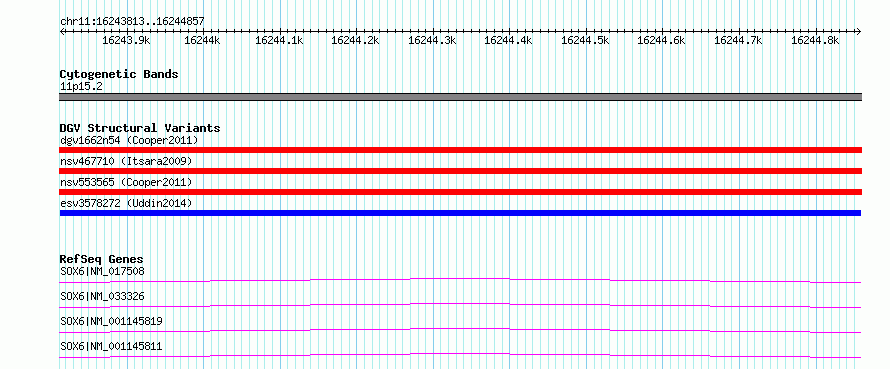Open the SOX6|NM_033326 gene label

[x=102, y=296]
